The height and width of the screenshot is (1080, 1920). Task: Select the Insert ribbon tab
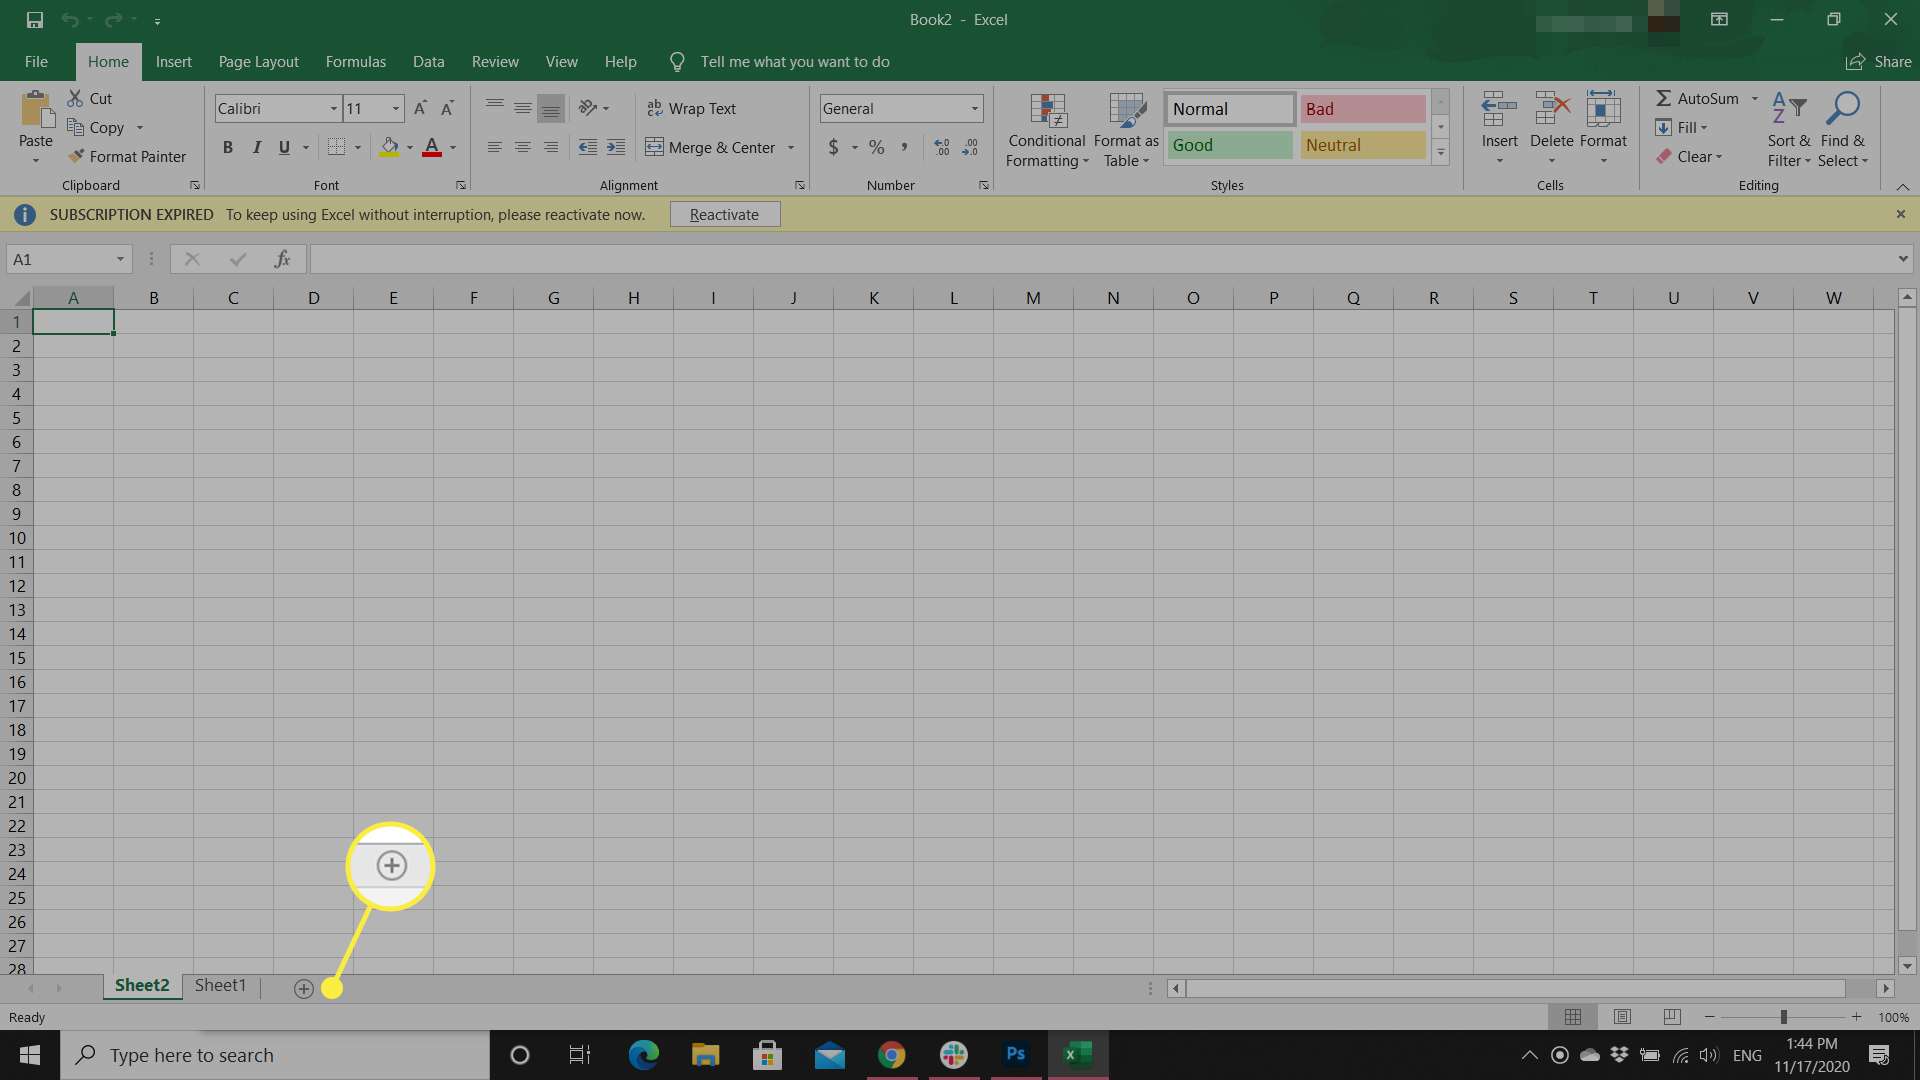(x=173, y=61)
